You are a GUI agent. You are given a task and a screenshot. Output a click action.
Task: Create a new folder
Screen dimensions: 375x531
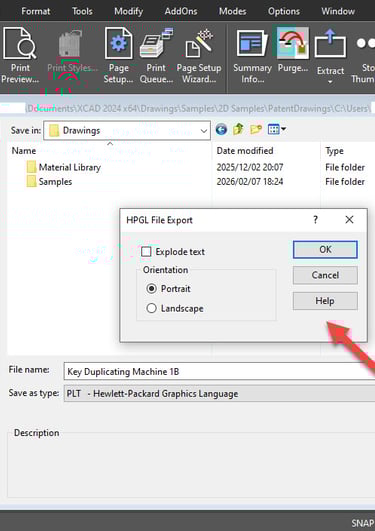pyautogui.click(x=256, y=129)
